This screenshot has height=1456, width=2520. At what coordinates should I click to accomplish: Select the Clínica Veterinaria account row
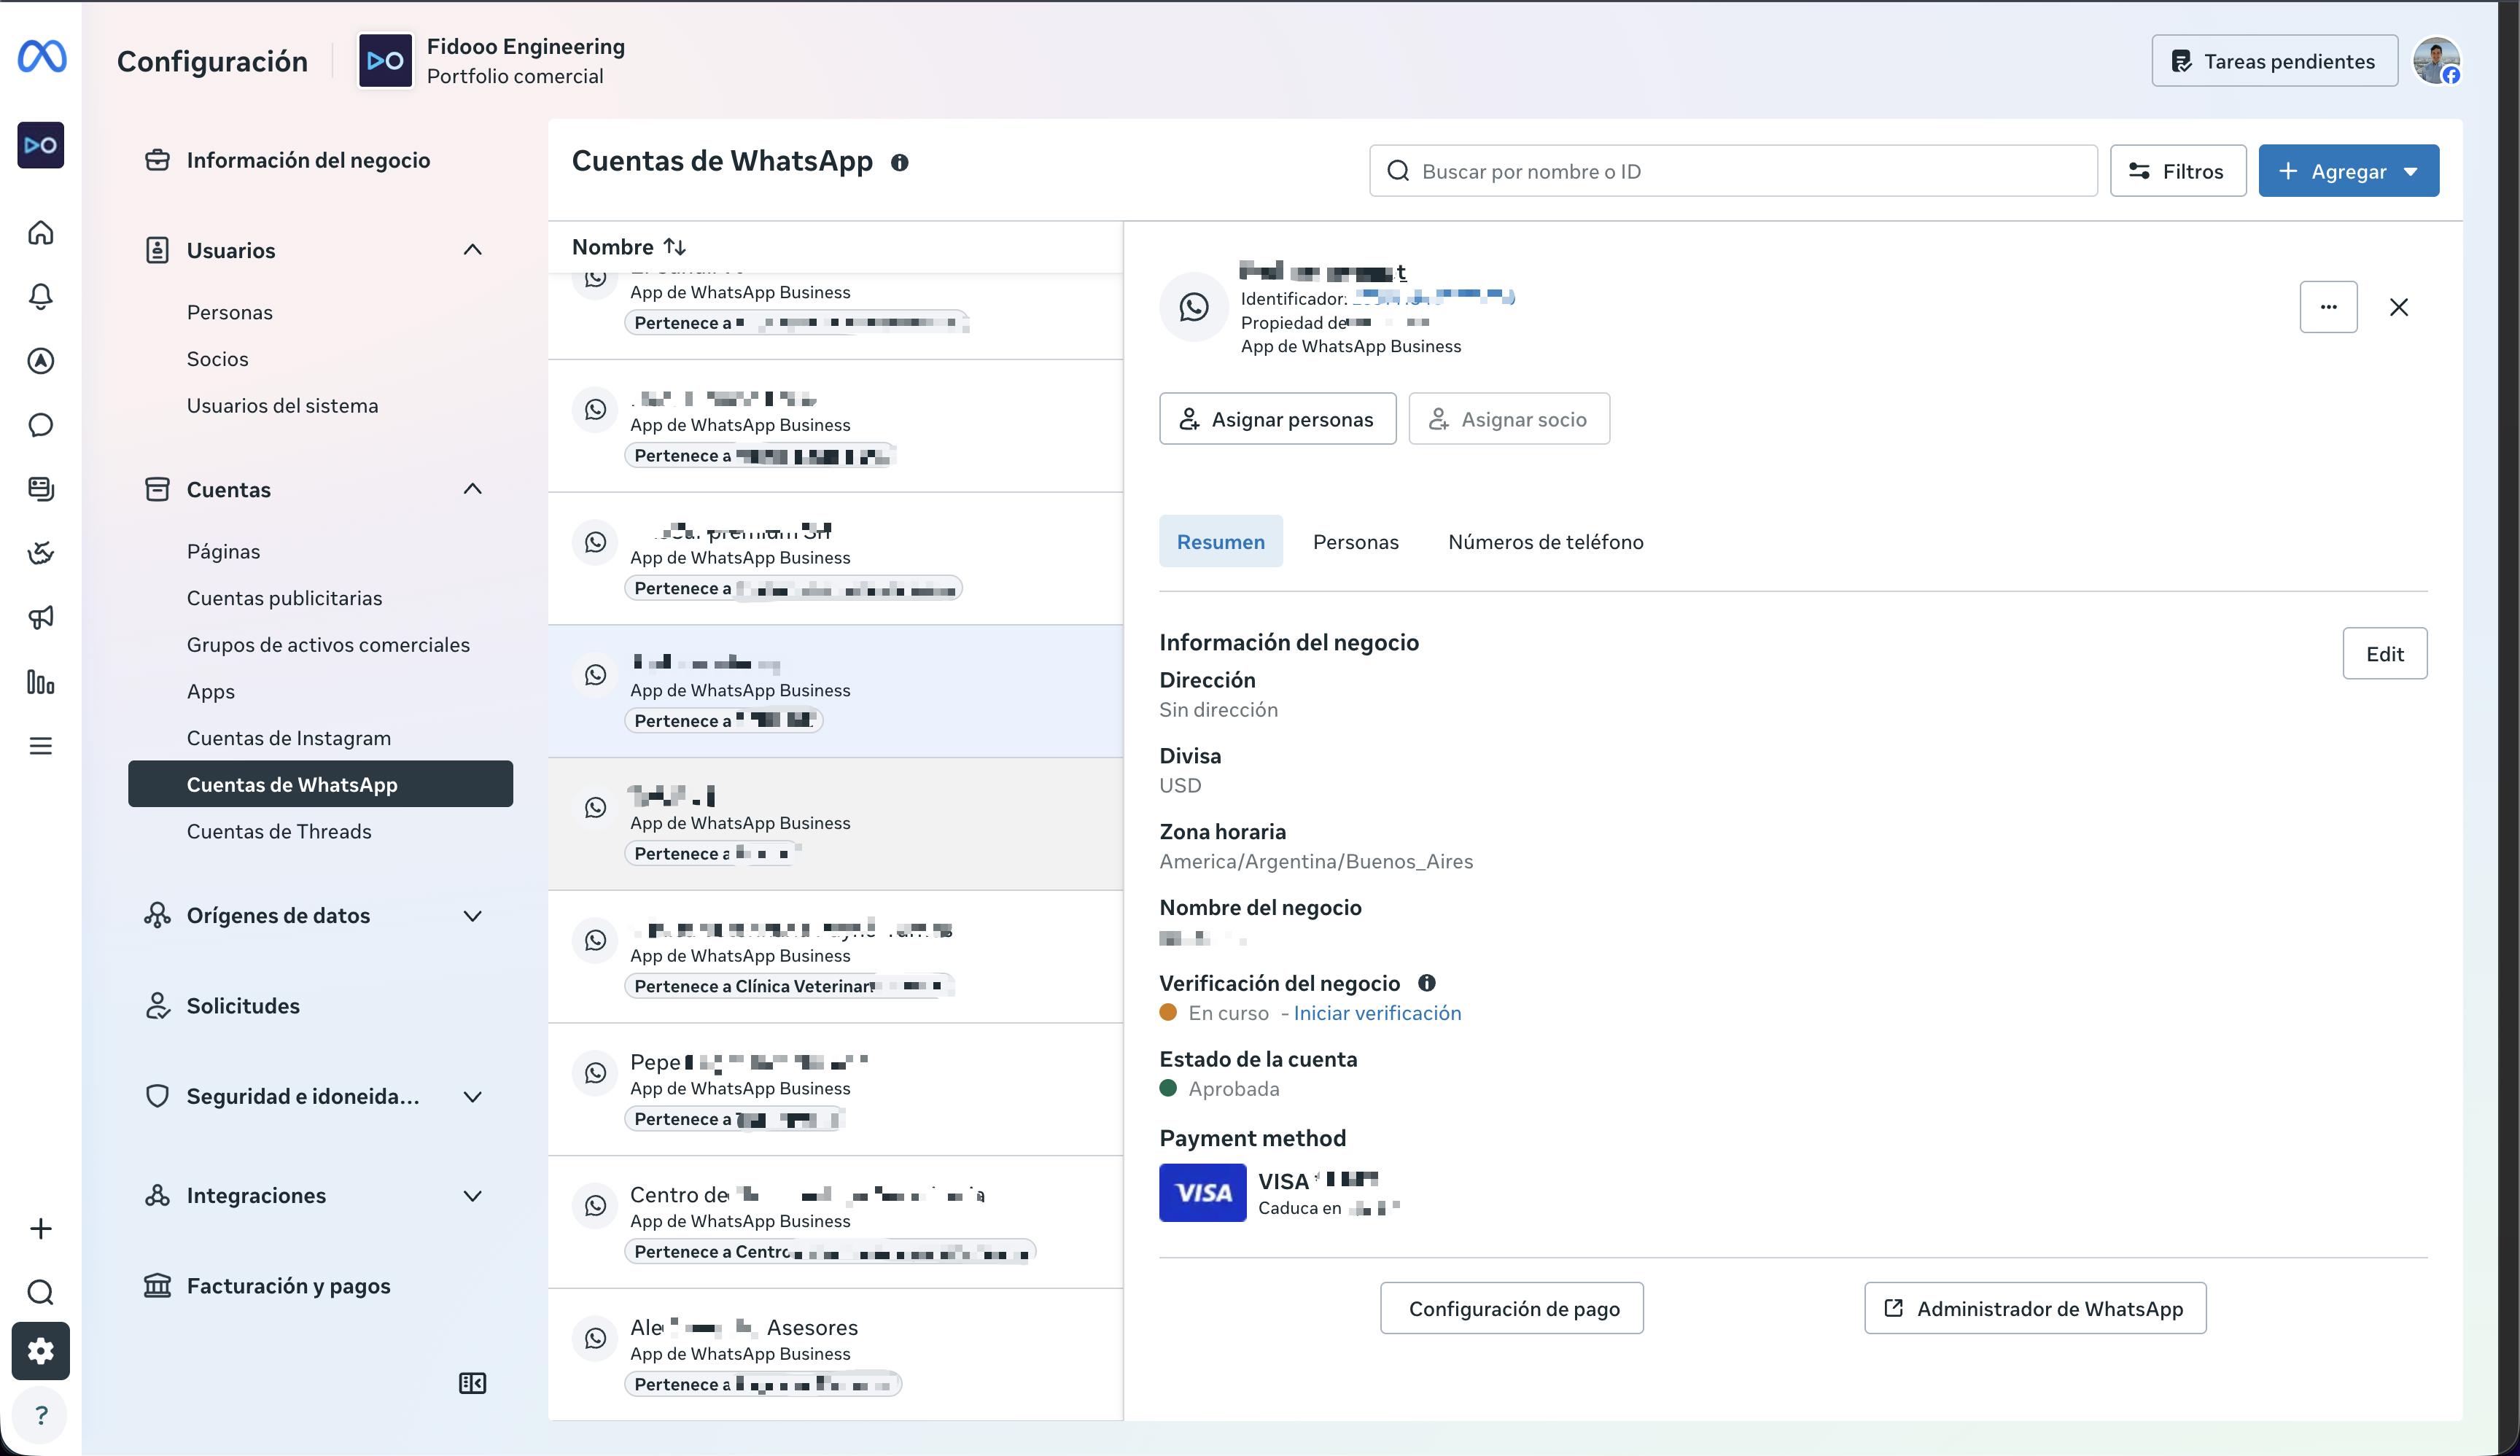835,957
